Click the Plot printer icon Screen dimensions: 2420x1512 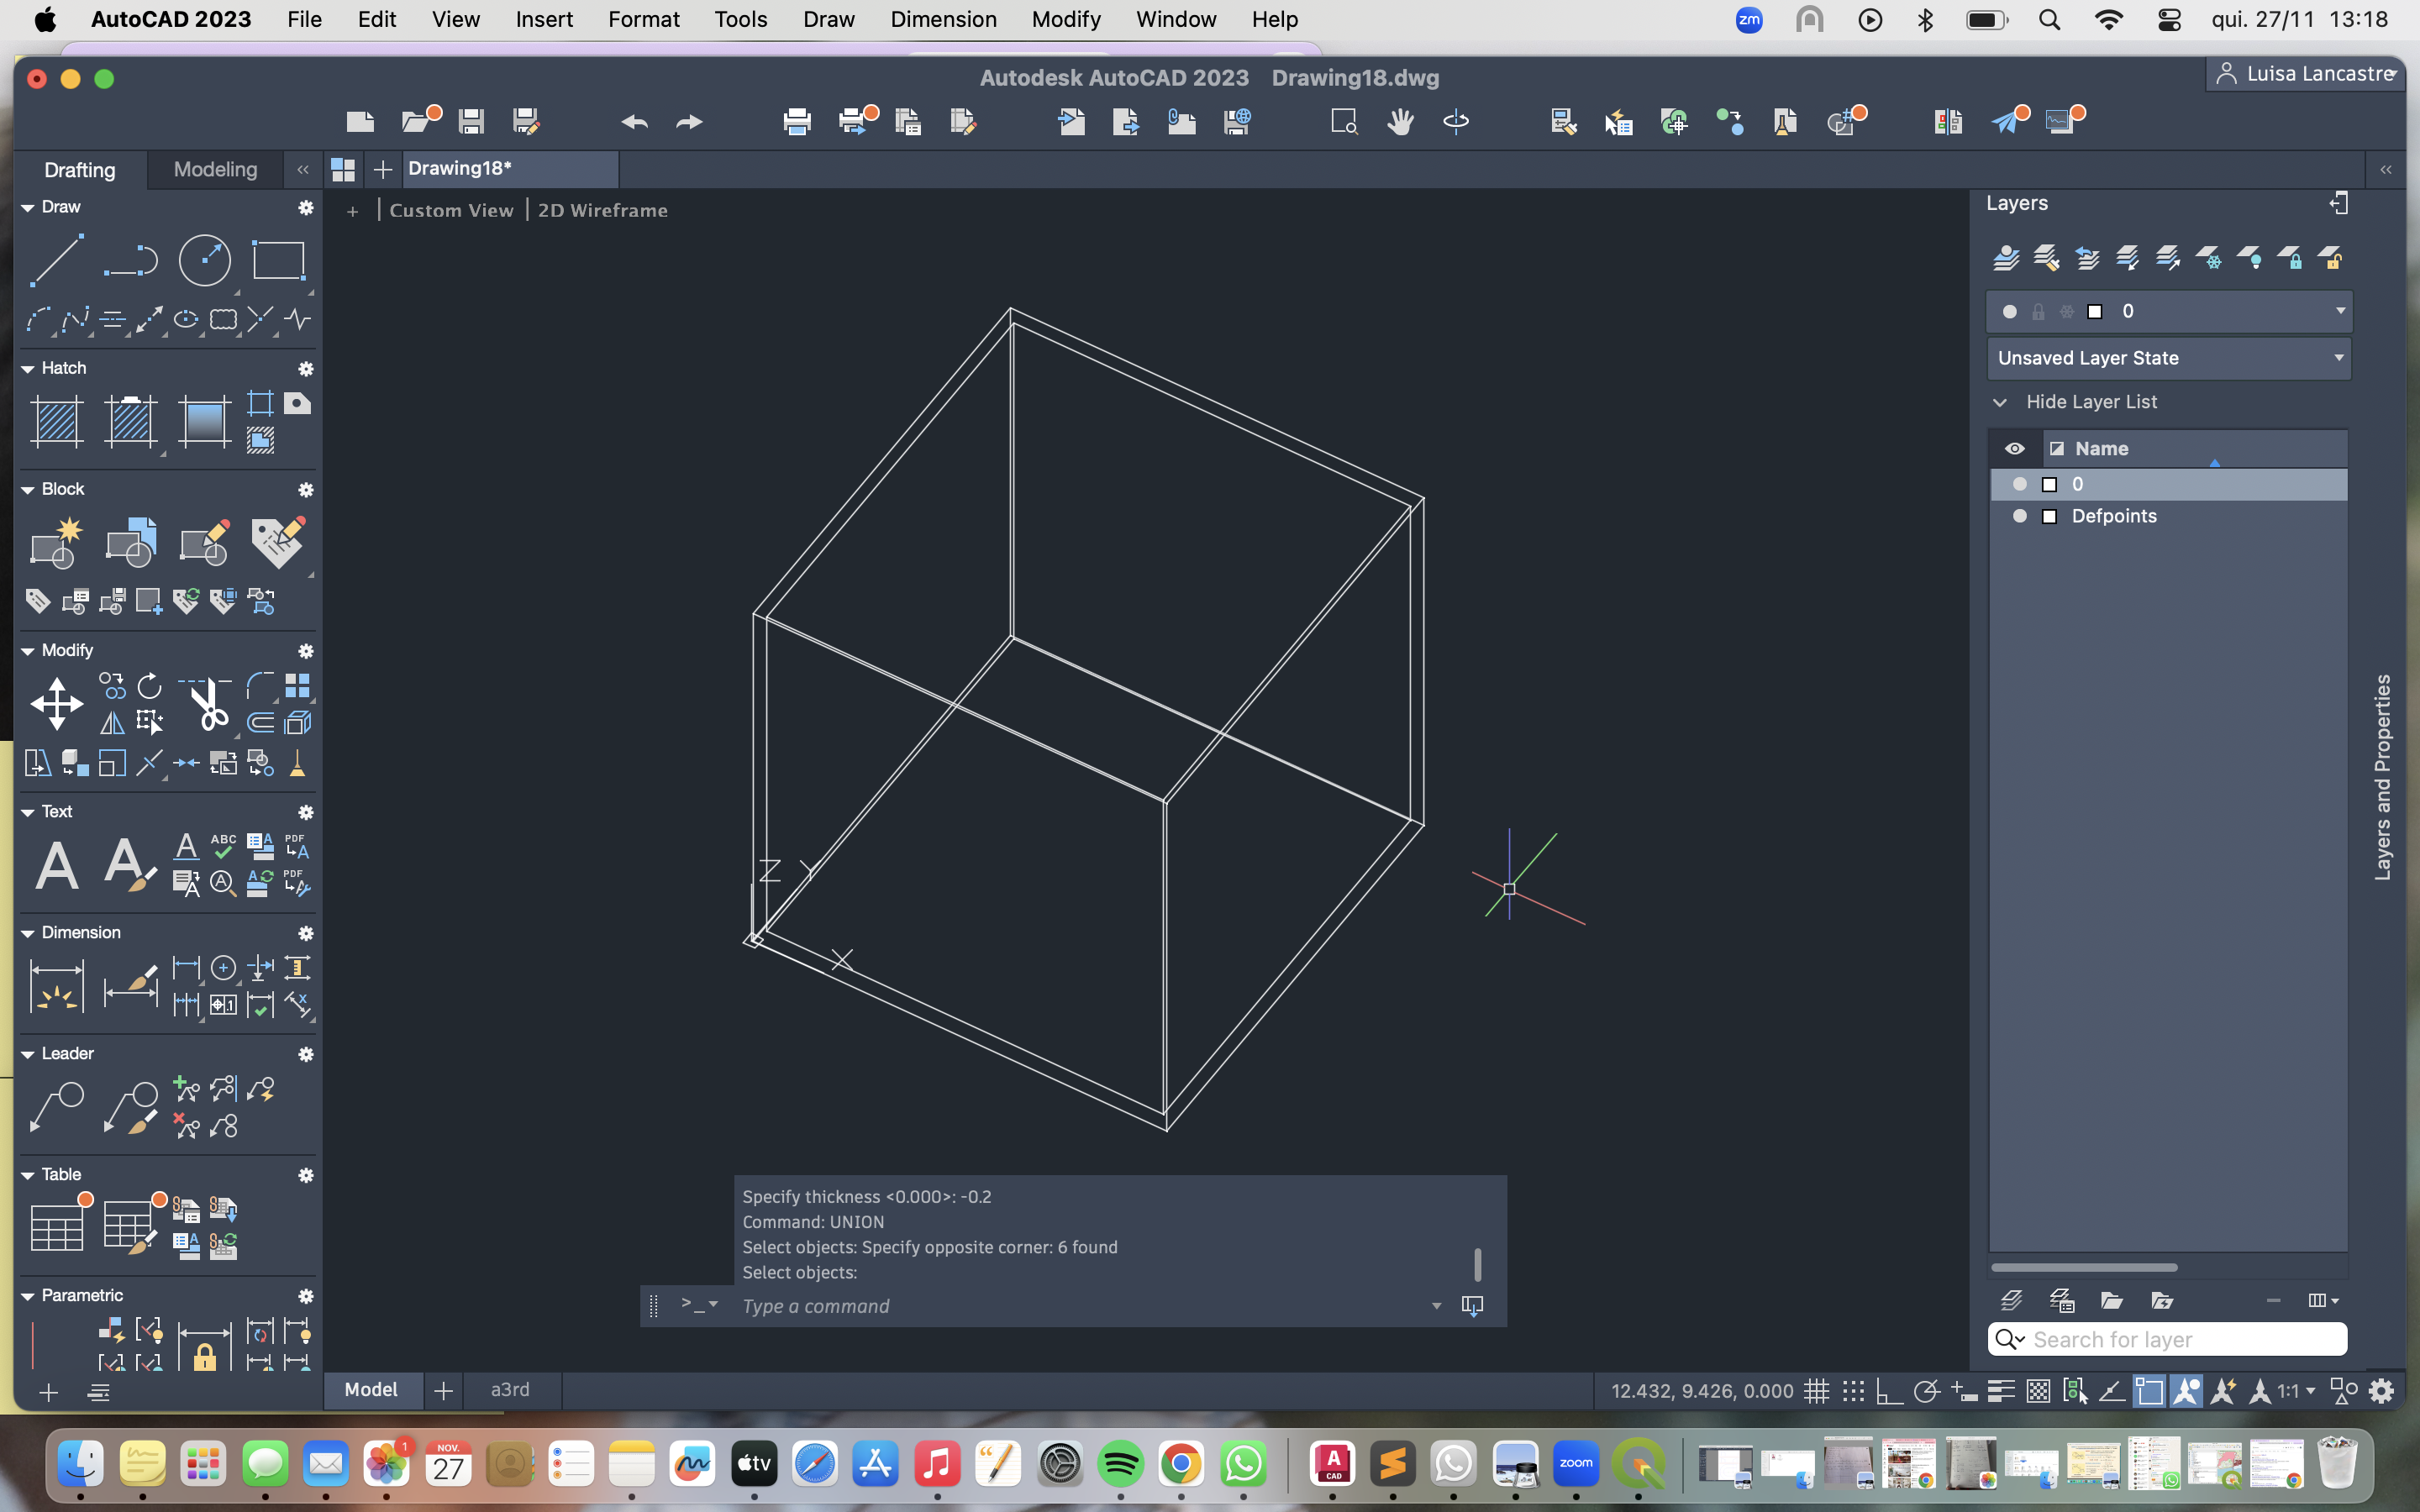pyautogui.click(x=797, y=122)
